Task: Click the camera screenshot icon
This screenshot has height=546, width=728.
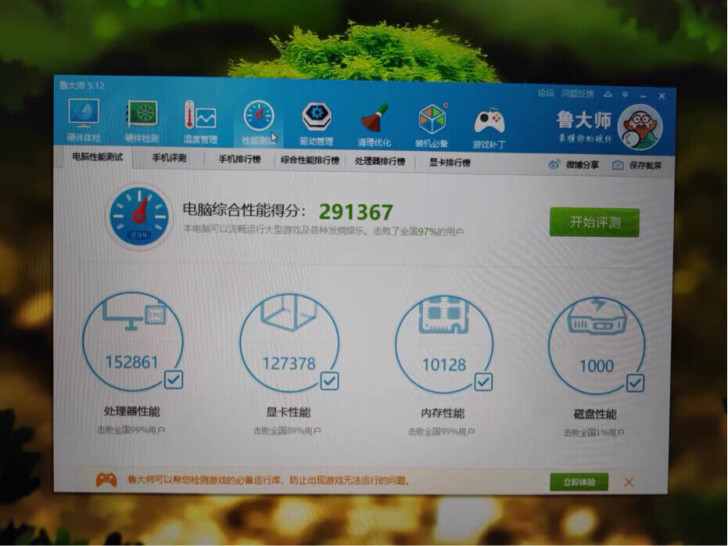Action: point(618,165)
